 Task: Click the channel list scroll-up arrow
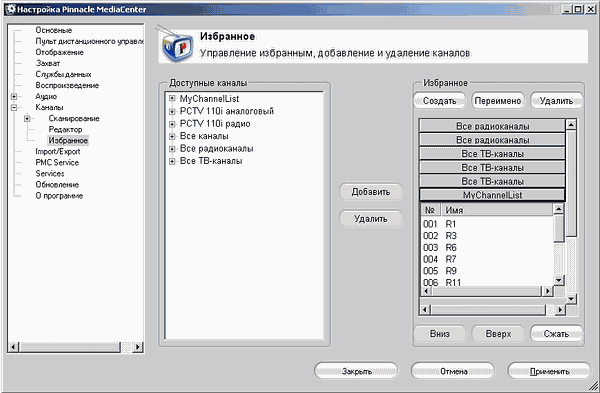tap(559, 209)
